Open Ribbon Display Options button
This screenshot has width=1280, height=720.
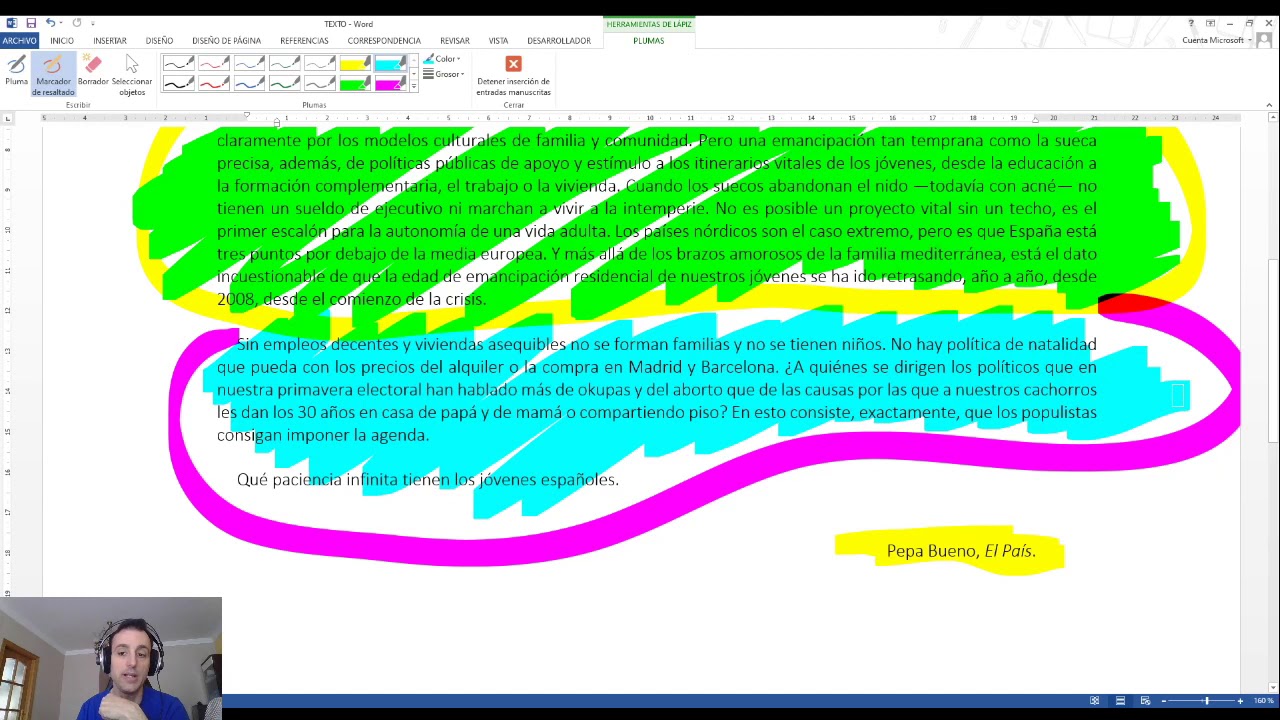[x=1210, y=23]
